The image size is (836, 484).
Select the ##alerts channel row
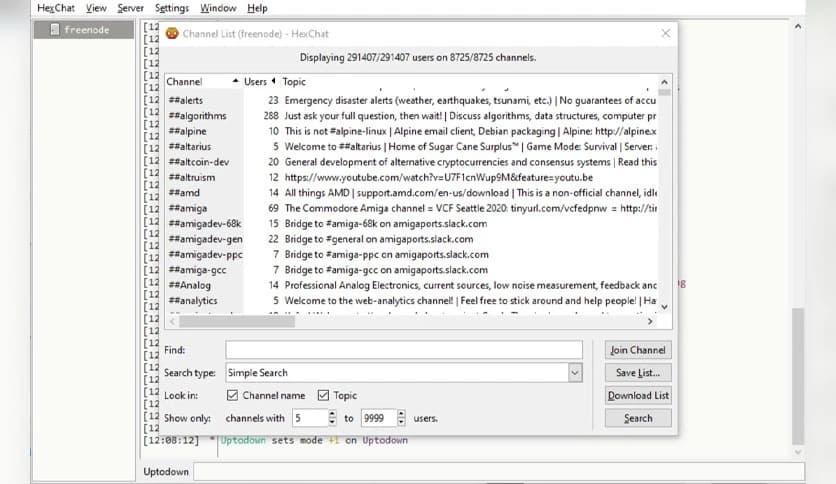[412, 100]
